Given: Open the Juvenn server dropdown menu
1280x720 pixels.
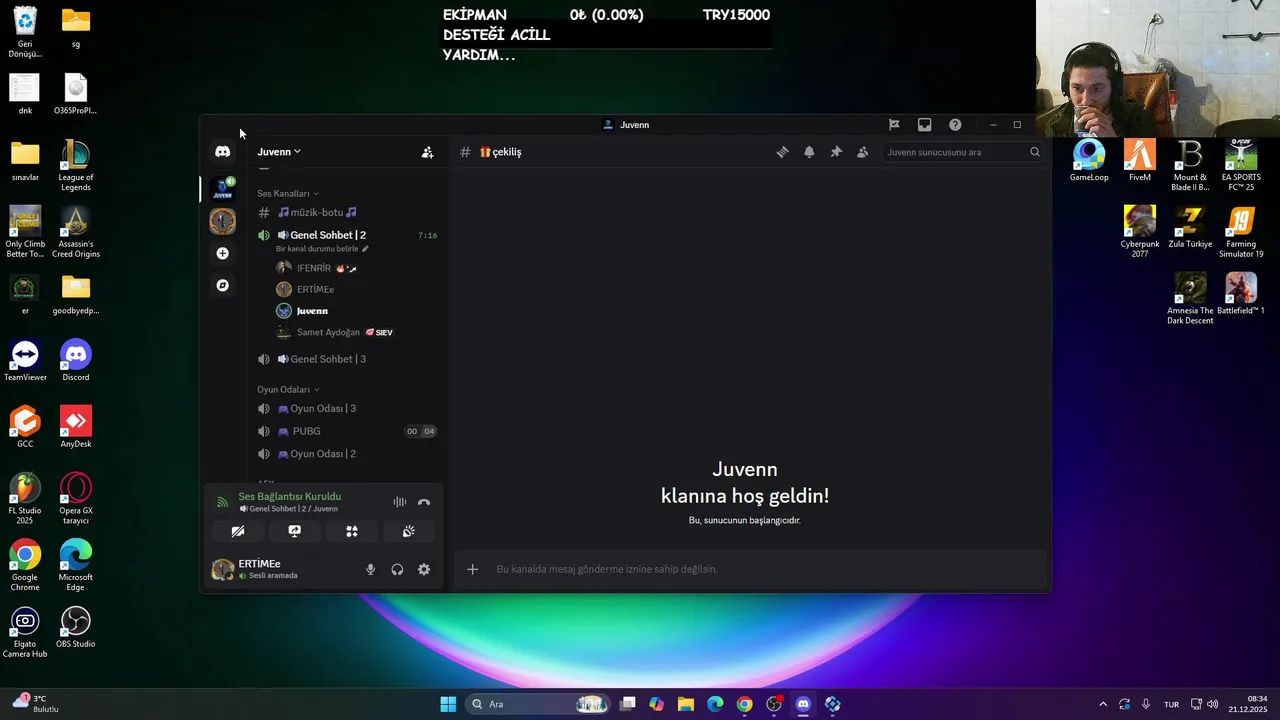Looking at the screenshot, I should tap(279, 152).
